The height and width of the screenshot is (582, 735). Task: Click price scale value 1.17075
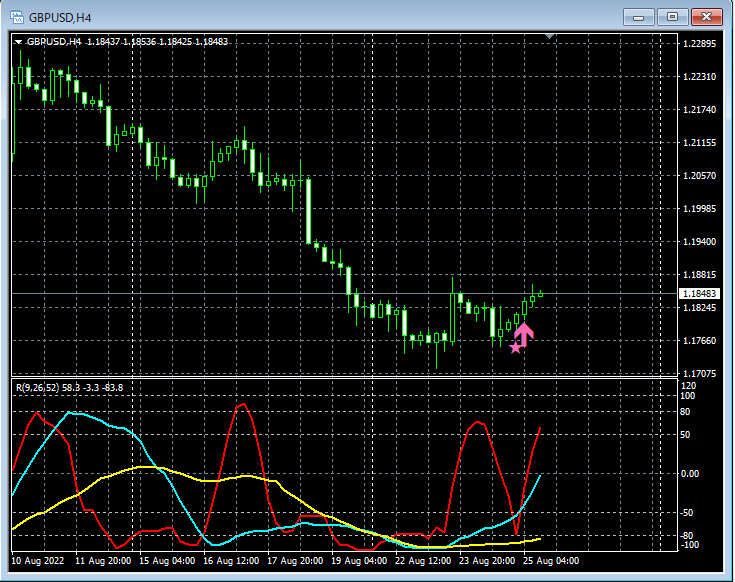coord(699,373)
